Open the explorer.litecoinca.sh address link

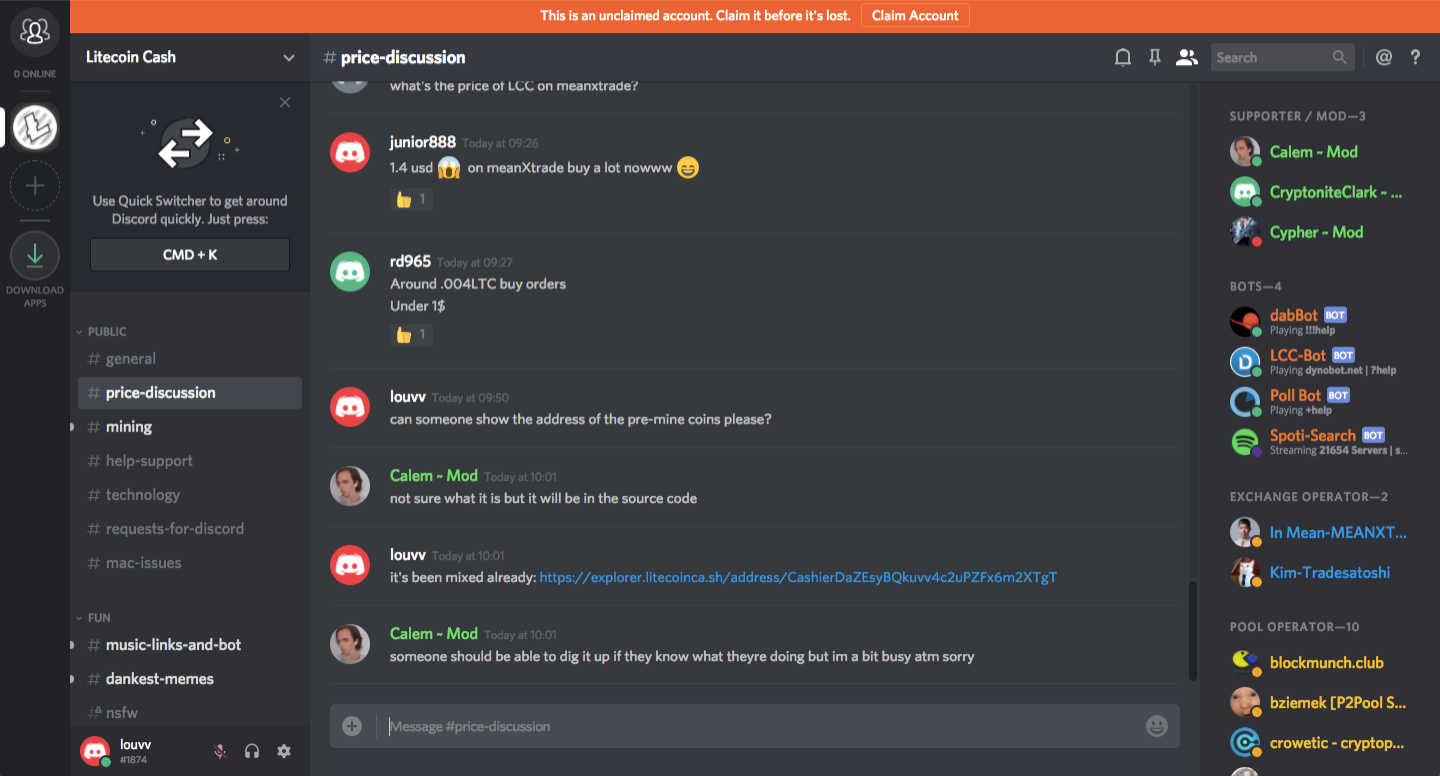[x=798, y=577]
